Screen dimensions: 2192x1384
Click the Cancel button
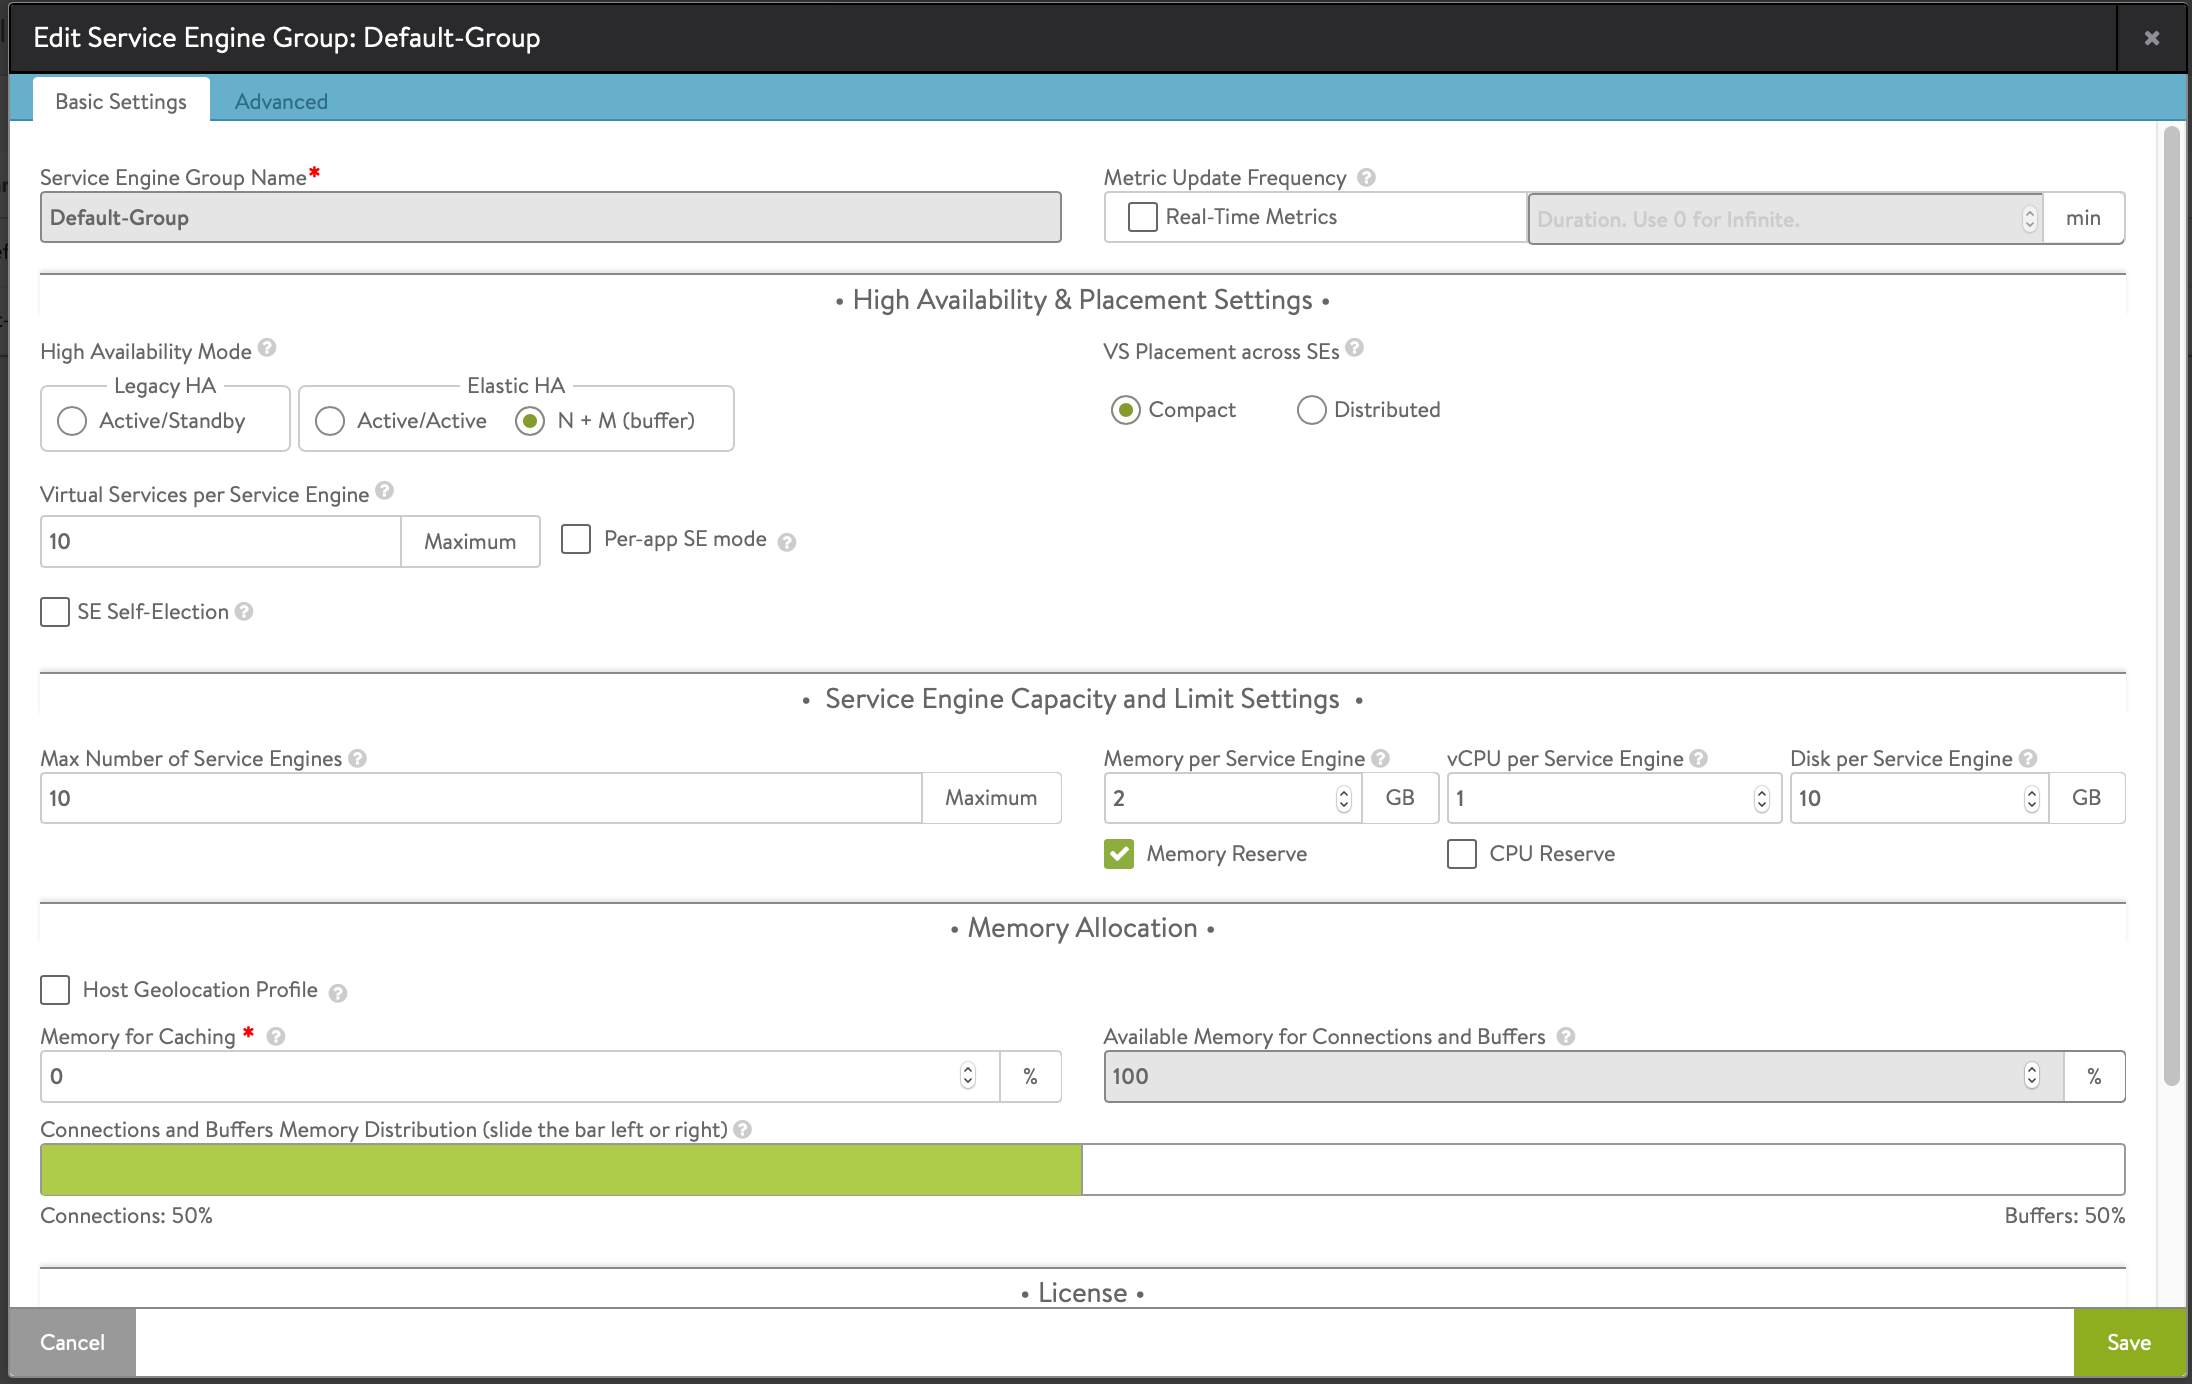point(72,1342)
